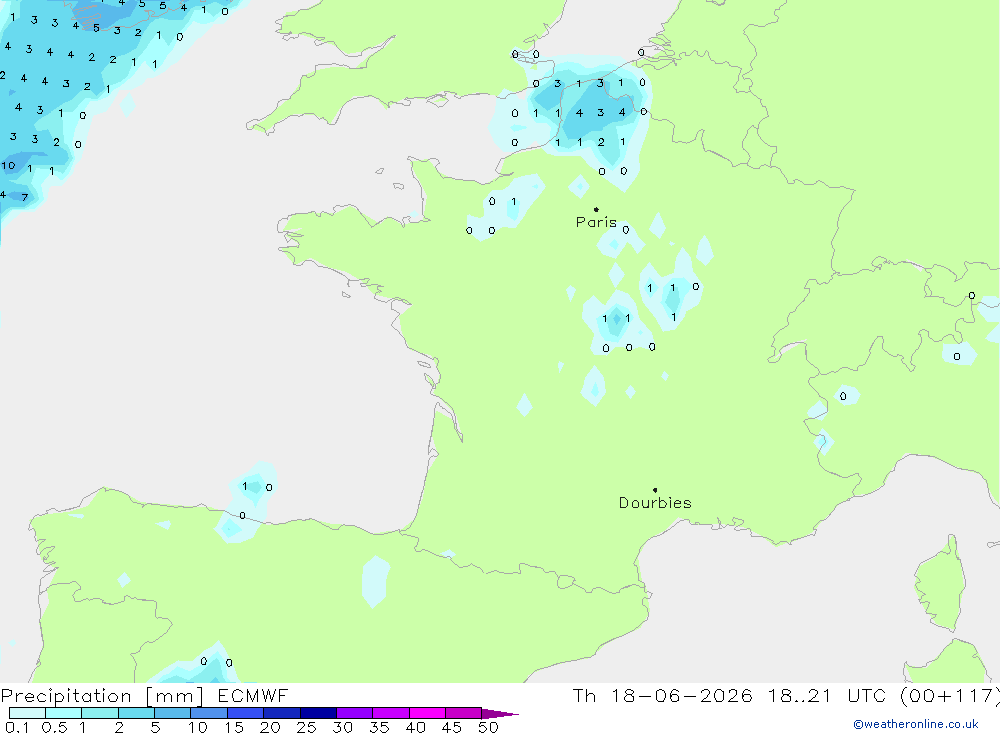The image size is (1000, 733).
Task: Select the 40–45 mm magenta legend swatch
Action: click(427, 713)
